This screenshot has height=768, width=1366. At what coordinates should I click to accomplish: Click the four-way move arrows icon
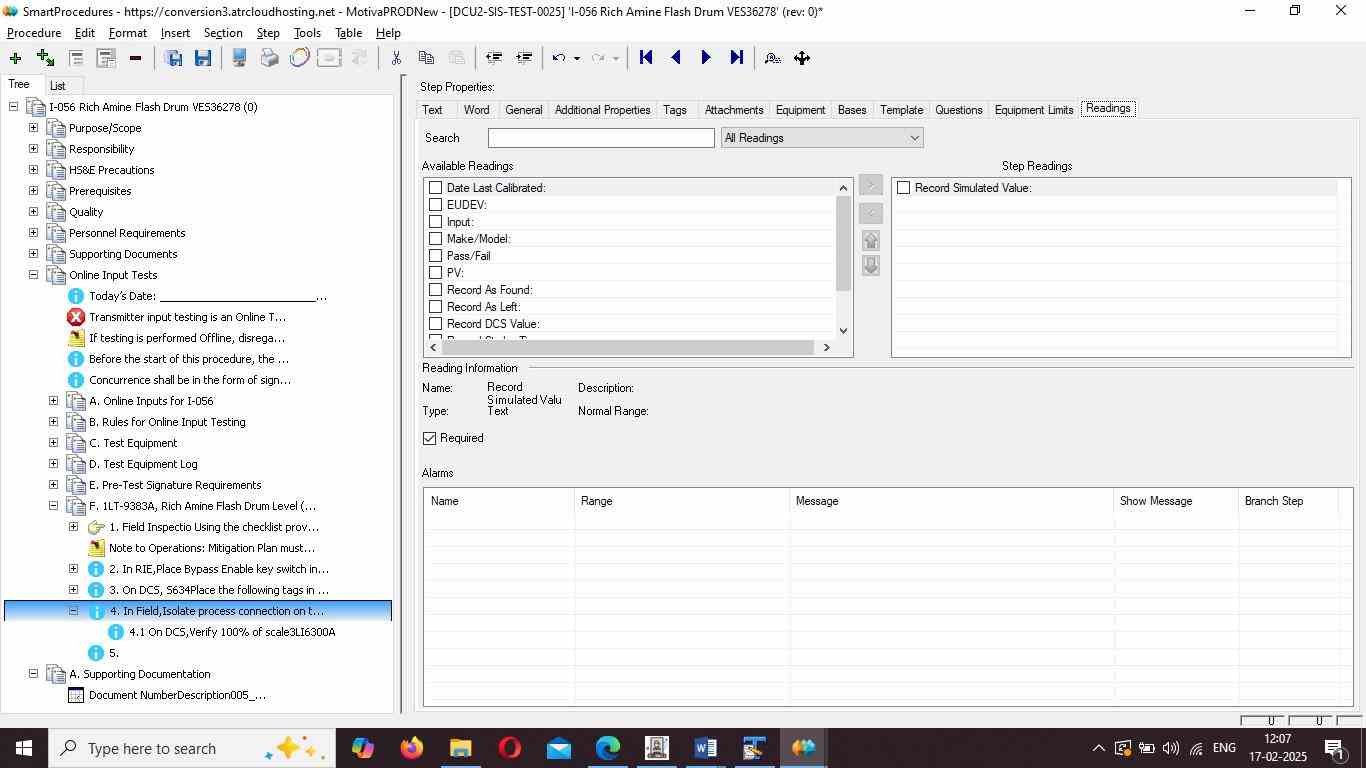coord(802,58)
